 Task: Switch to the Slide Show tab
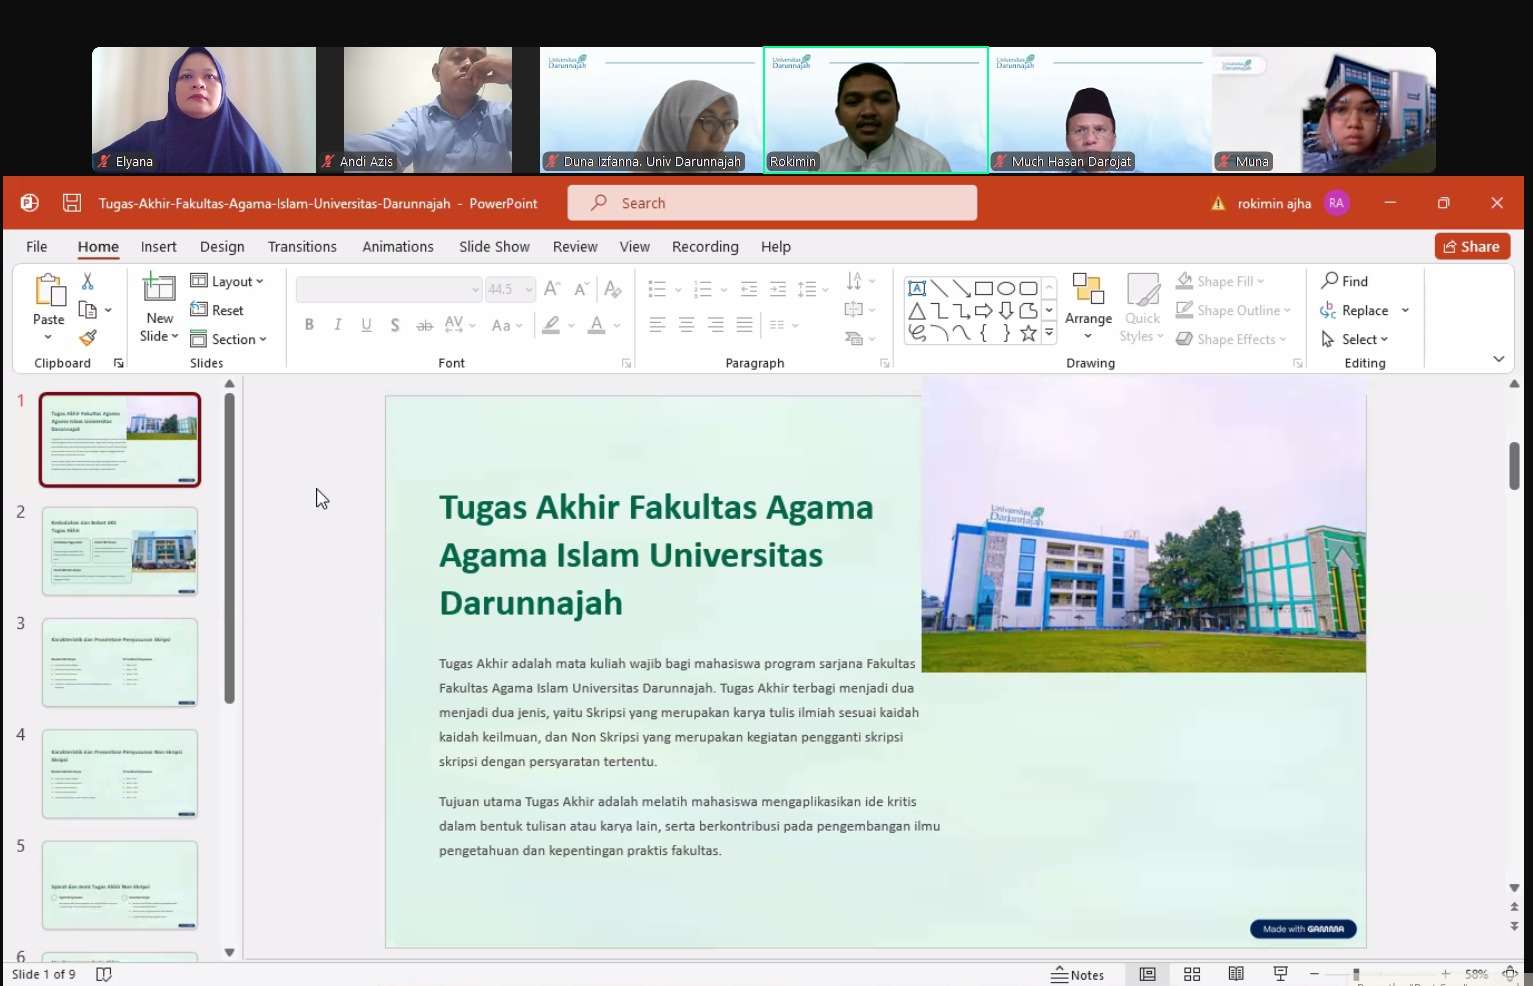point(494,246)
